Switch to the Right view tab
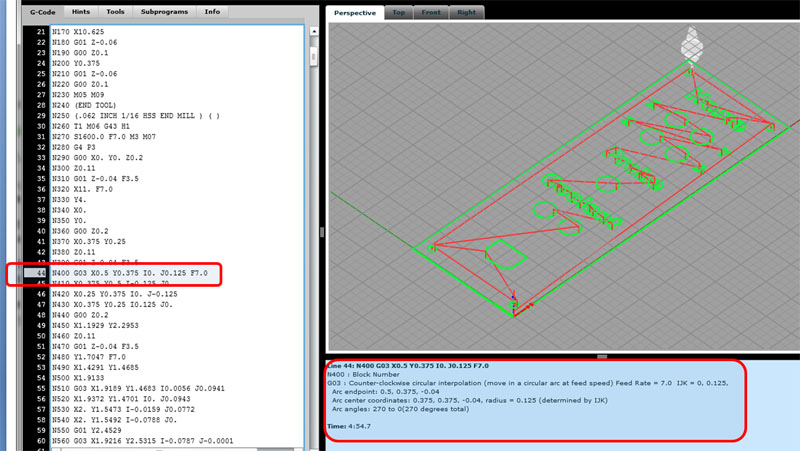This screenshot has height=451, width=800. click(466, 13)
